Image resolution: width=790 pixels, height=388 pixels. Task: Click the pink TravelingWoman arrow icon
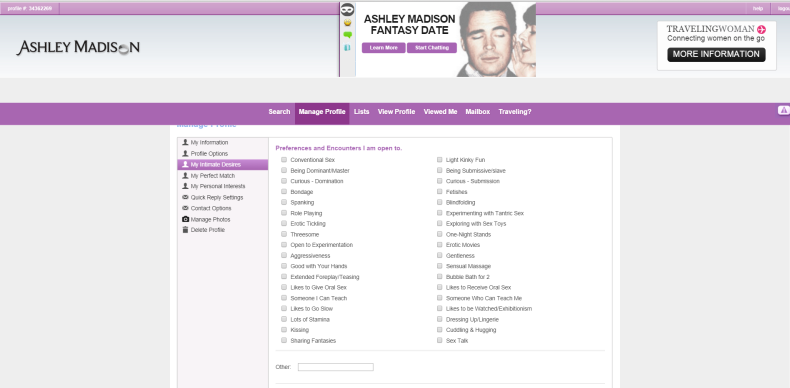click(x=761, y=29)
